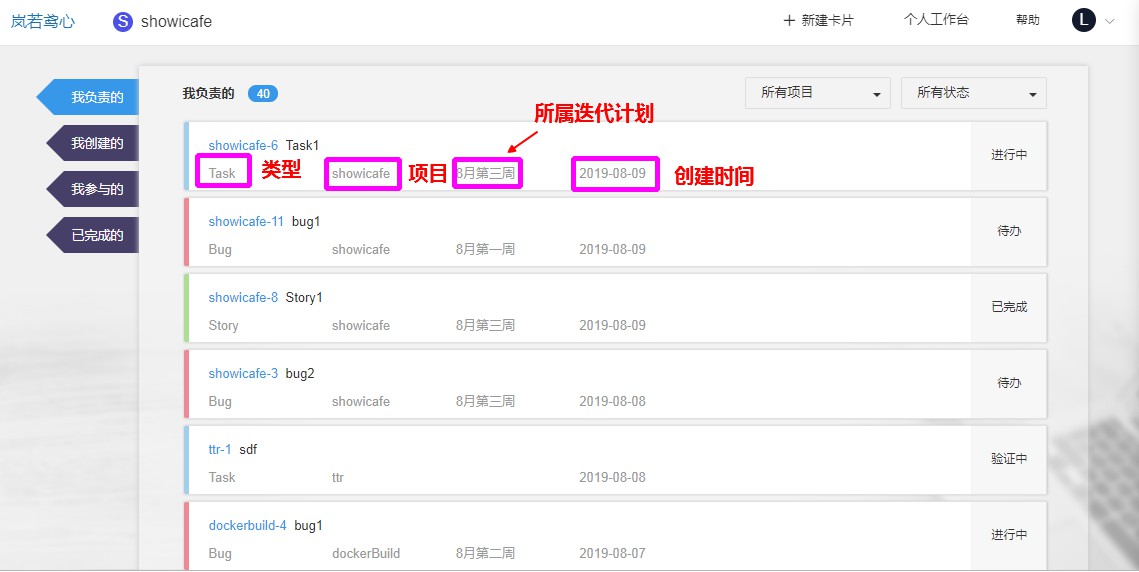Click 8月第三周 iteration in showicafe-8 card

(485, 326)
